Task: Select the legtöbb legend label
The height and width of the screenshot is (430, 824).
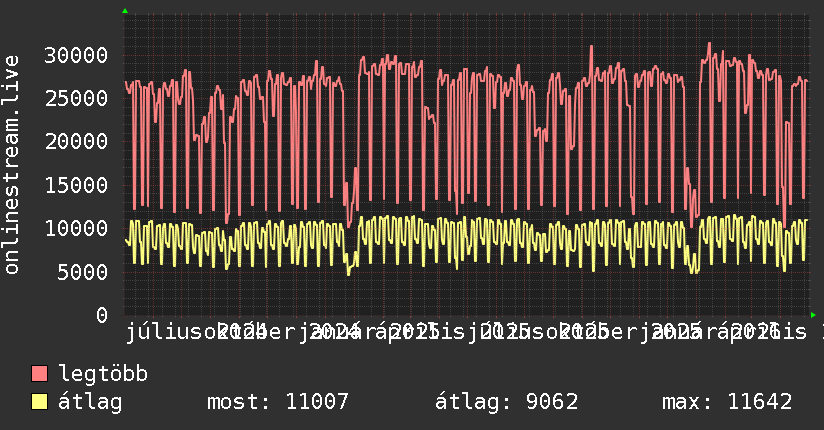Action: [103, 375]
